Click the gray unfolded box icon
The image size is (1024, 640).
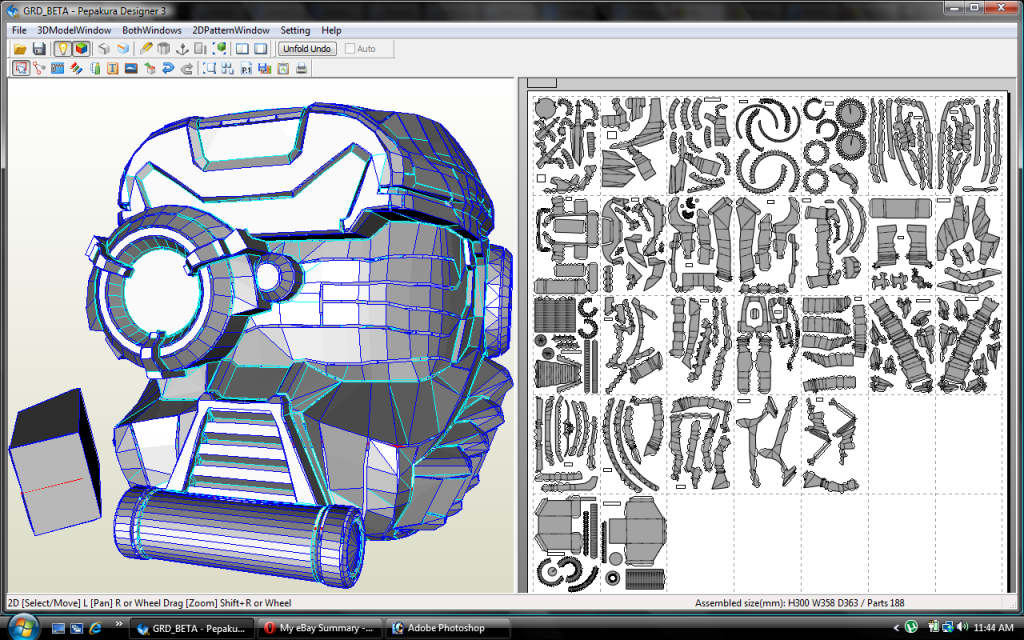coord(164,49)
